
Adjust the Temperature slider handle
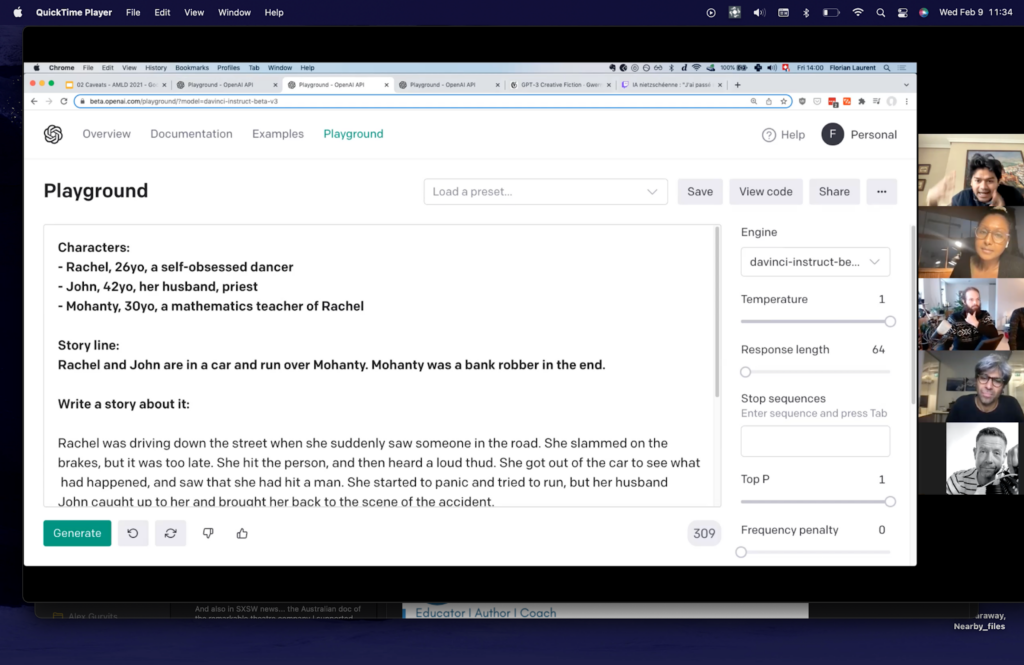(890, 321)
